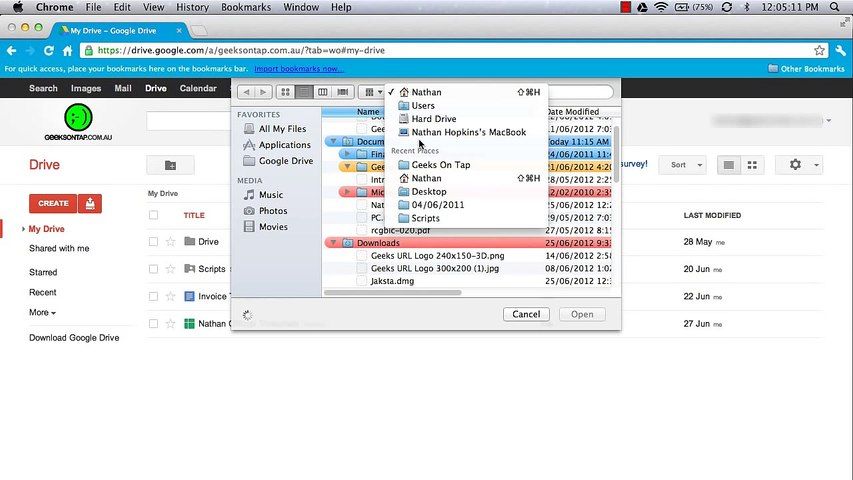Image resolution: width=853 pixels, height=480 pixels.
Task: Bookmark page with the star icon
Action: tap(819, 51)
